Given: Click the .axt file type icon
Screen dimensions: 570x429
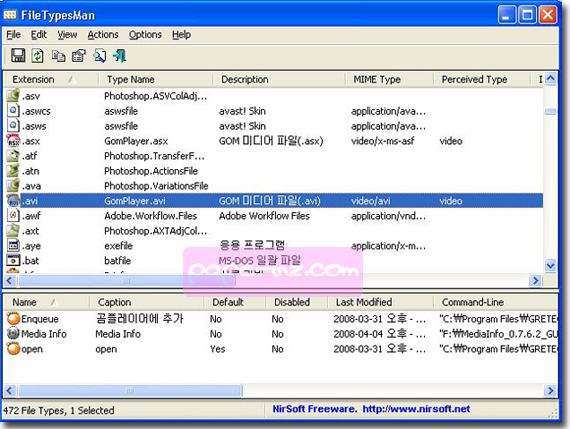Looking at the screenshot, I should point(13,230).
